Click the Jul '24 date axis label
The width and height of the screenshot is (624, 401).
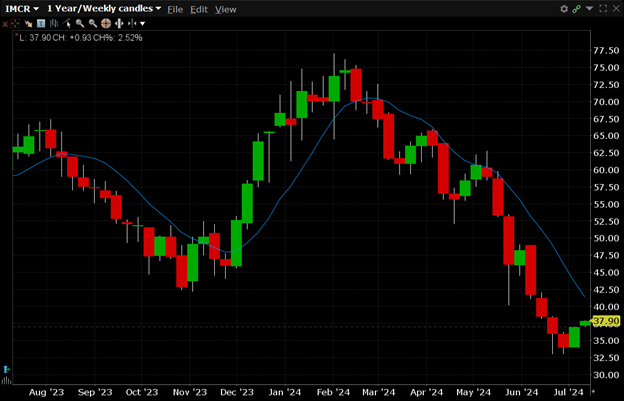point(568,393)
